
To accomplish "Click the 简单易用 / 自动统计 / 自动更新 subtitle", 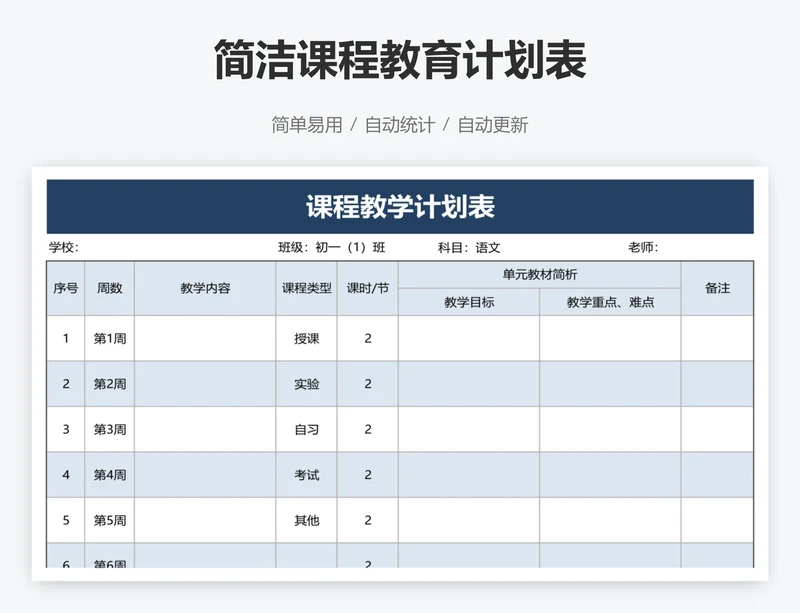I will pyautogui.click(x=400, y=125).
